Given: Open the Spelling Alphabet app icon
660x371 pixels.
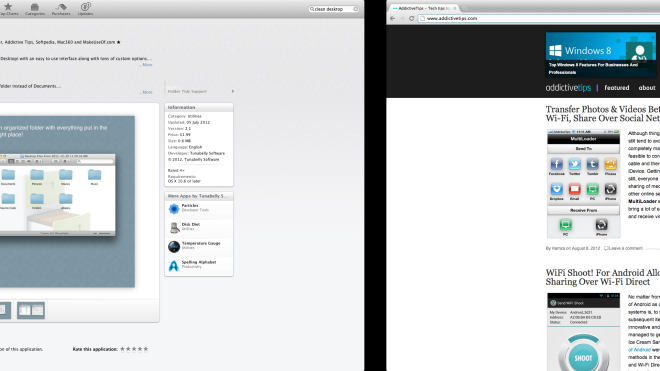Looking at the screenshot, I should pos(174,265).
